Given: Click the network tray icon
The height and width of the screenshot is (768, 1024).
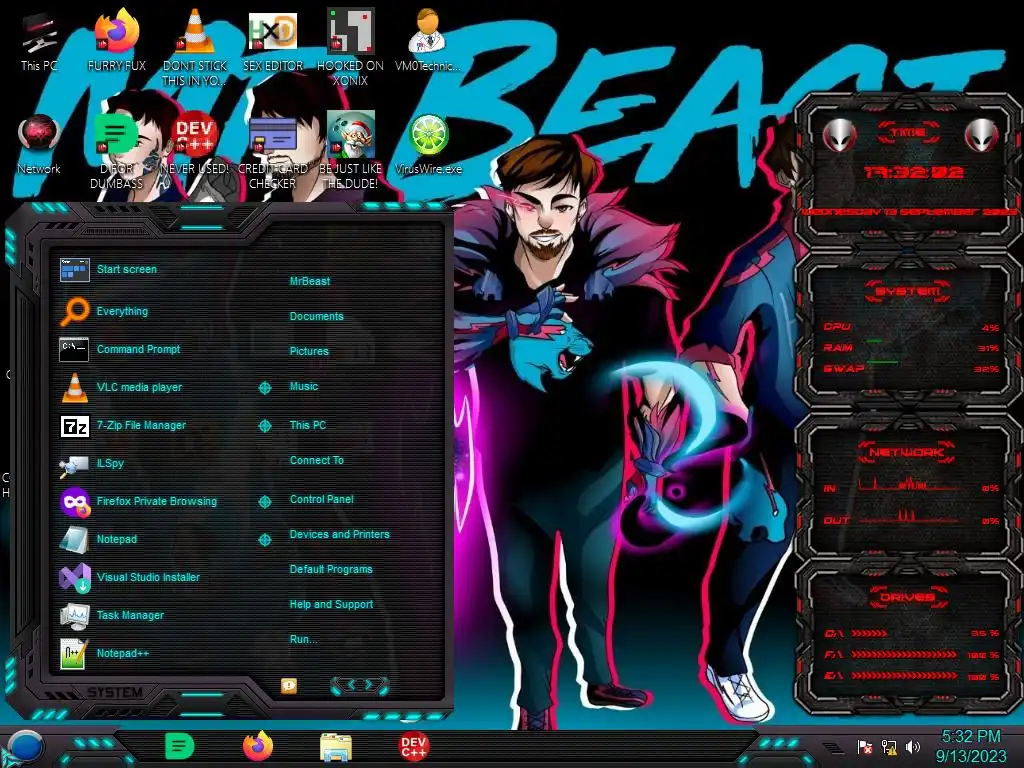Looking at the screenshot, I should pos(889,746).
